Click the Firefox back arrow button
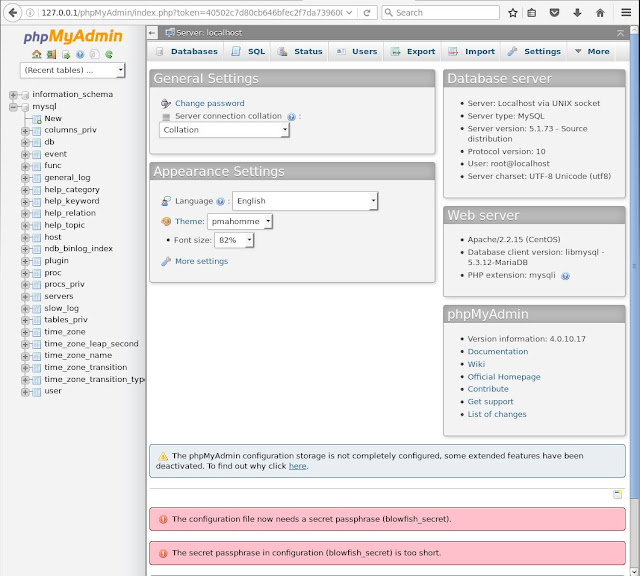Screen dimensions: 640x576 13,13
